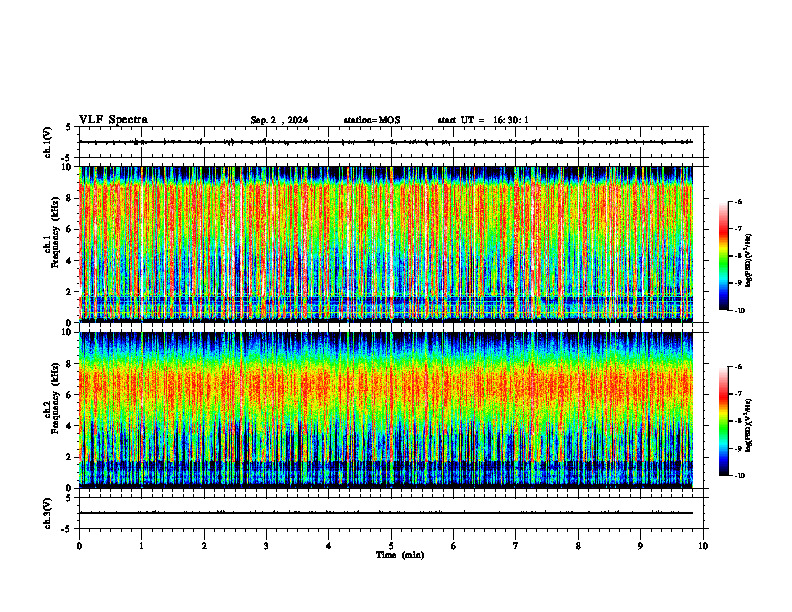The height and width of the screenshot is (612, 792).
Task: Click the '-6' label on ch.1 color scale
Action: pos(738,201)
